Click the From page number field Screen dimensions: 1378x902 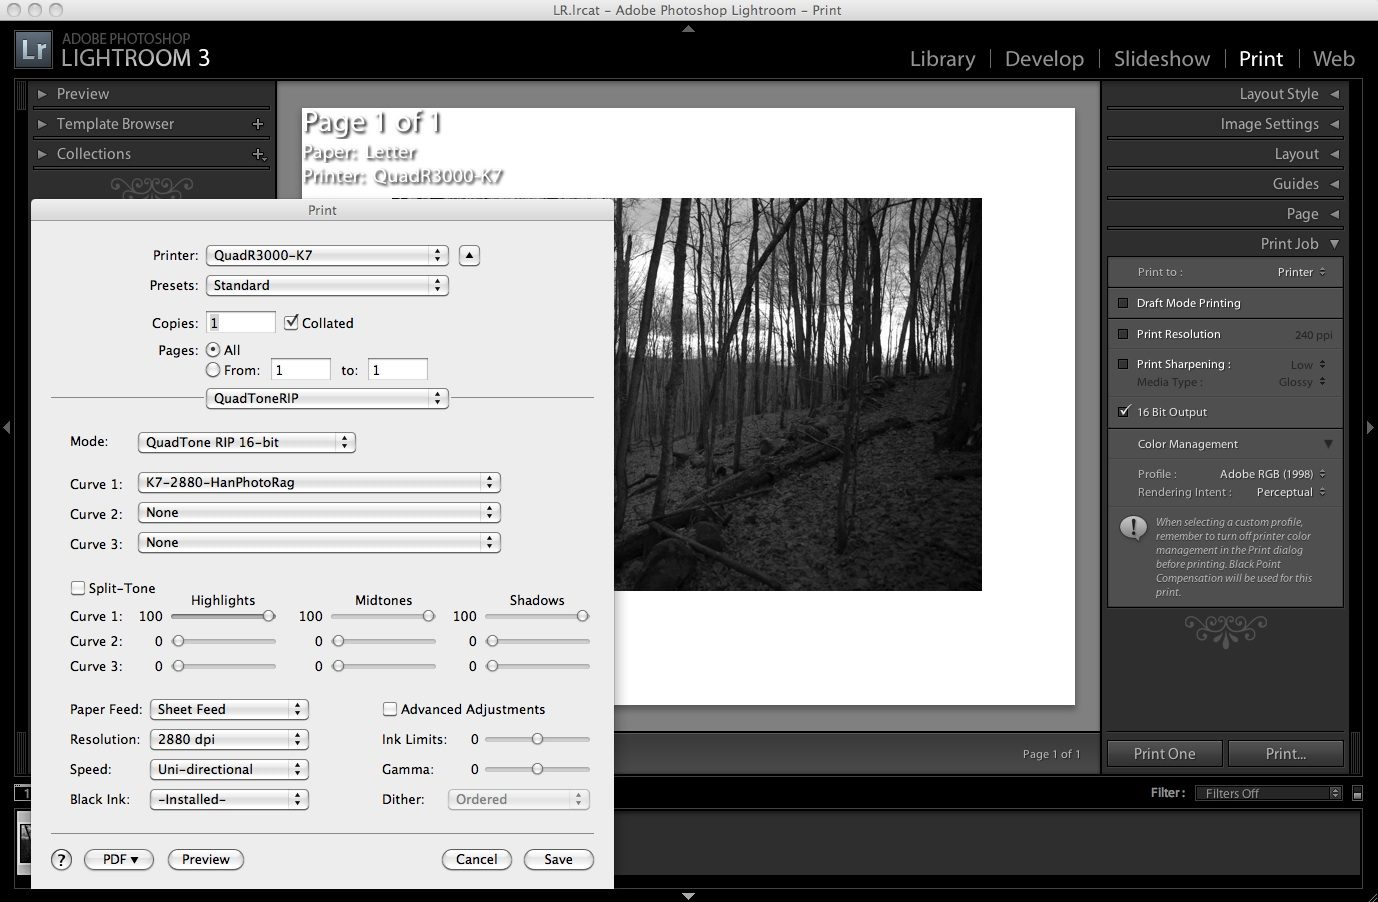click(x=301, y=370)
